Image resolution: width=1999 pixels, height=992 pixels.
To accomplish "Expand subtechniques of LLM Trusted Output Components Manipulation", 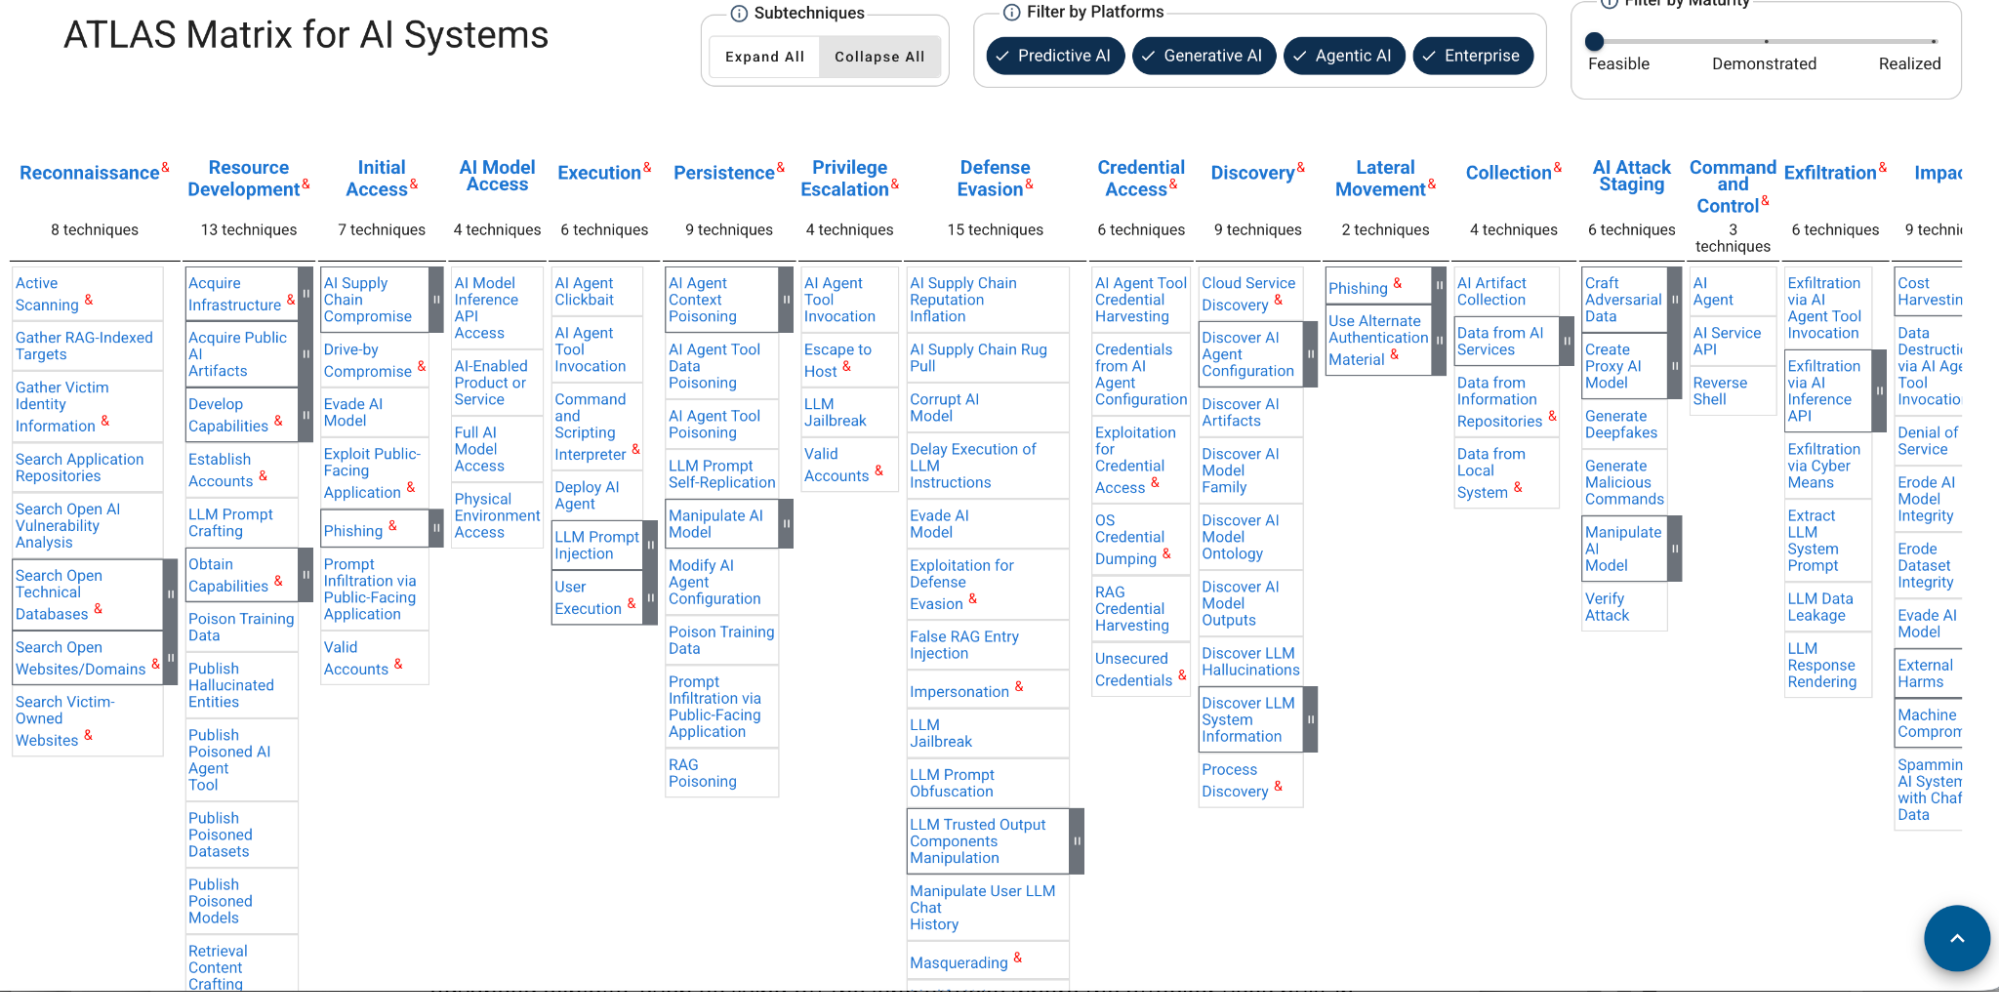I will [1077, 841].
